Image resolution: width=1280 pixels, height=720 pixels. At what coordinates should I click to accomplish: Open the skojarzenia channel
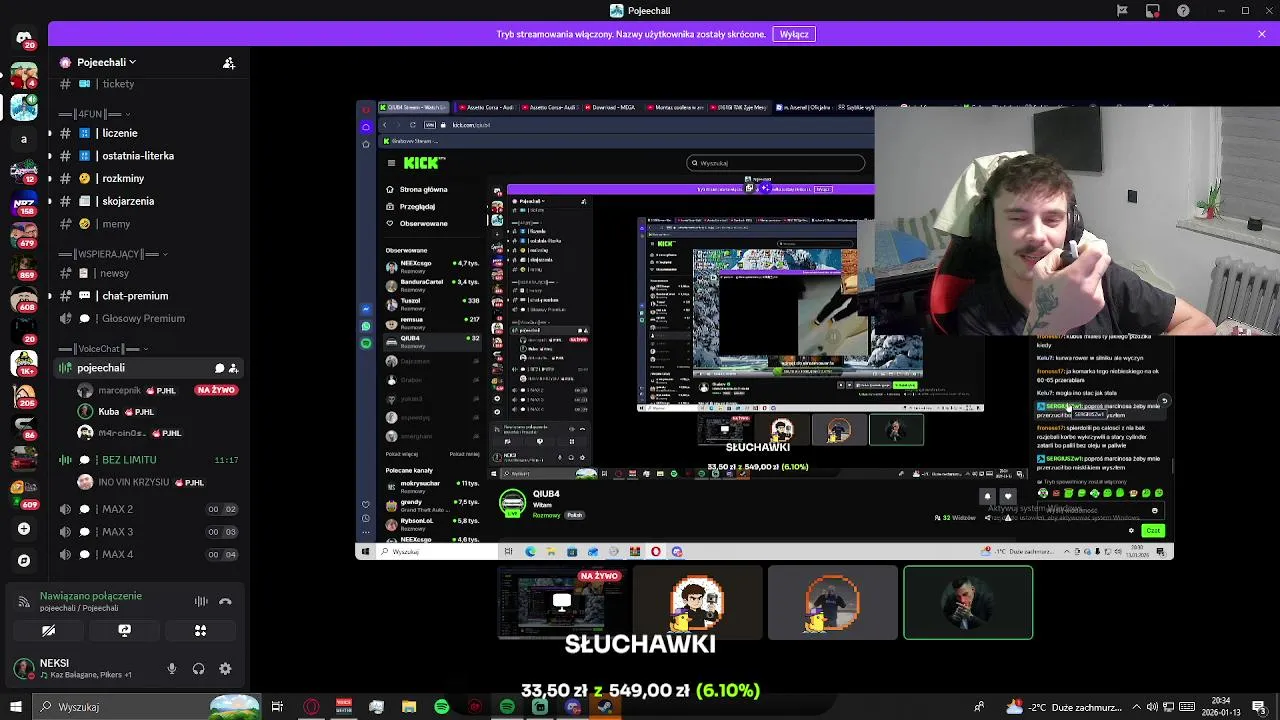pyautogui.click(x=148, y=201)
